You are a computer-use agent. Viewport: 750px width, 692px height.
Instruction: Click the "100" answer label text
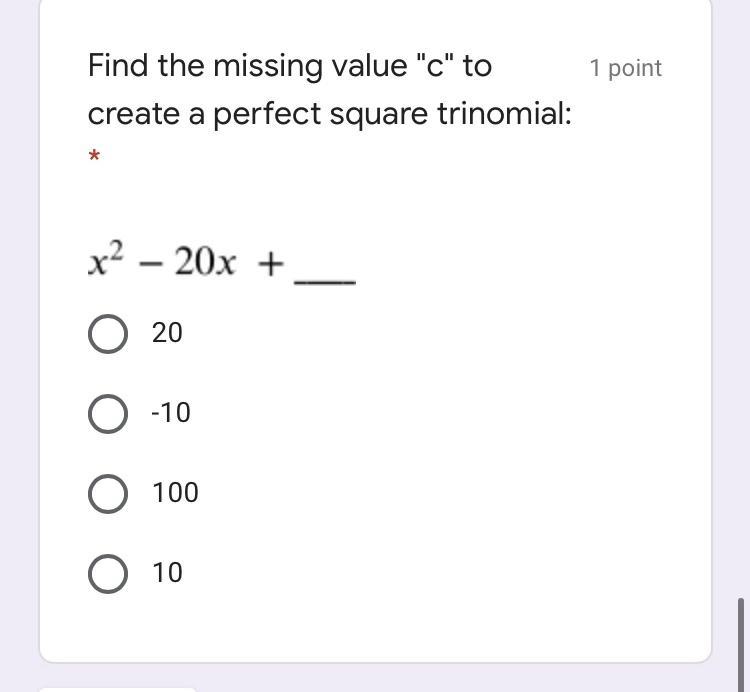(x=175, y=493)
